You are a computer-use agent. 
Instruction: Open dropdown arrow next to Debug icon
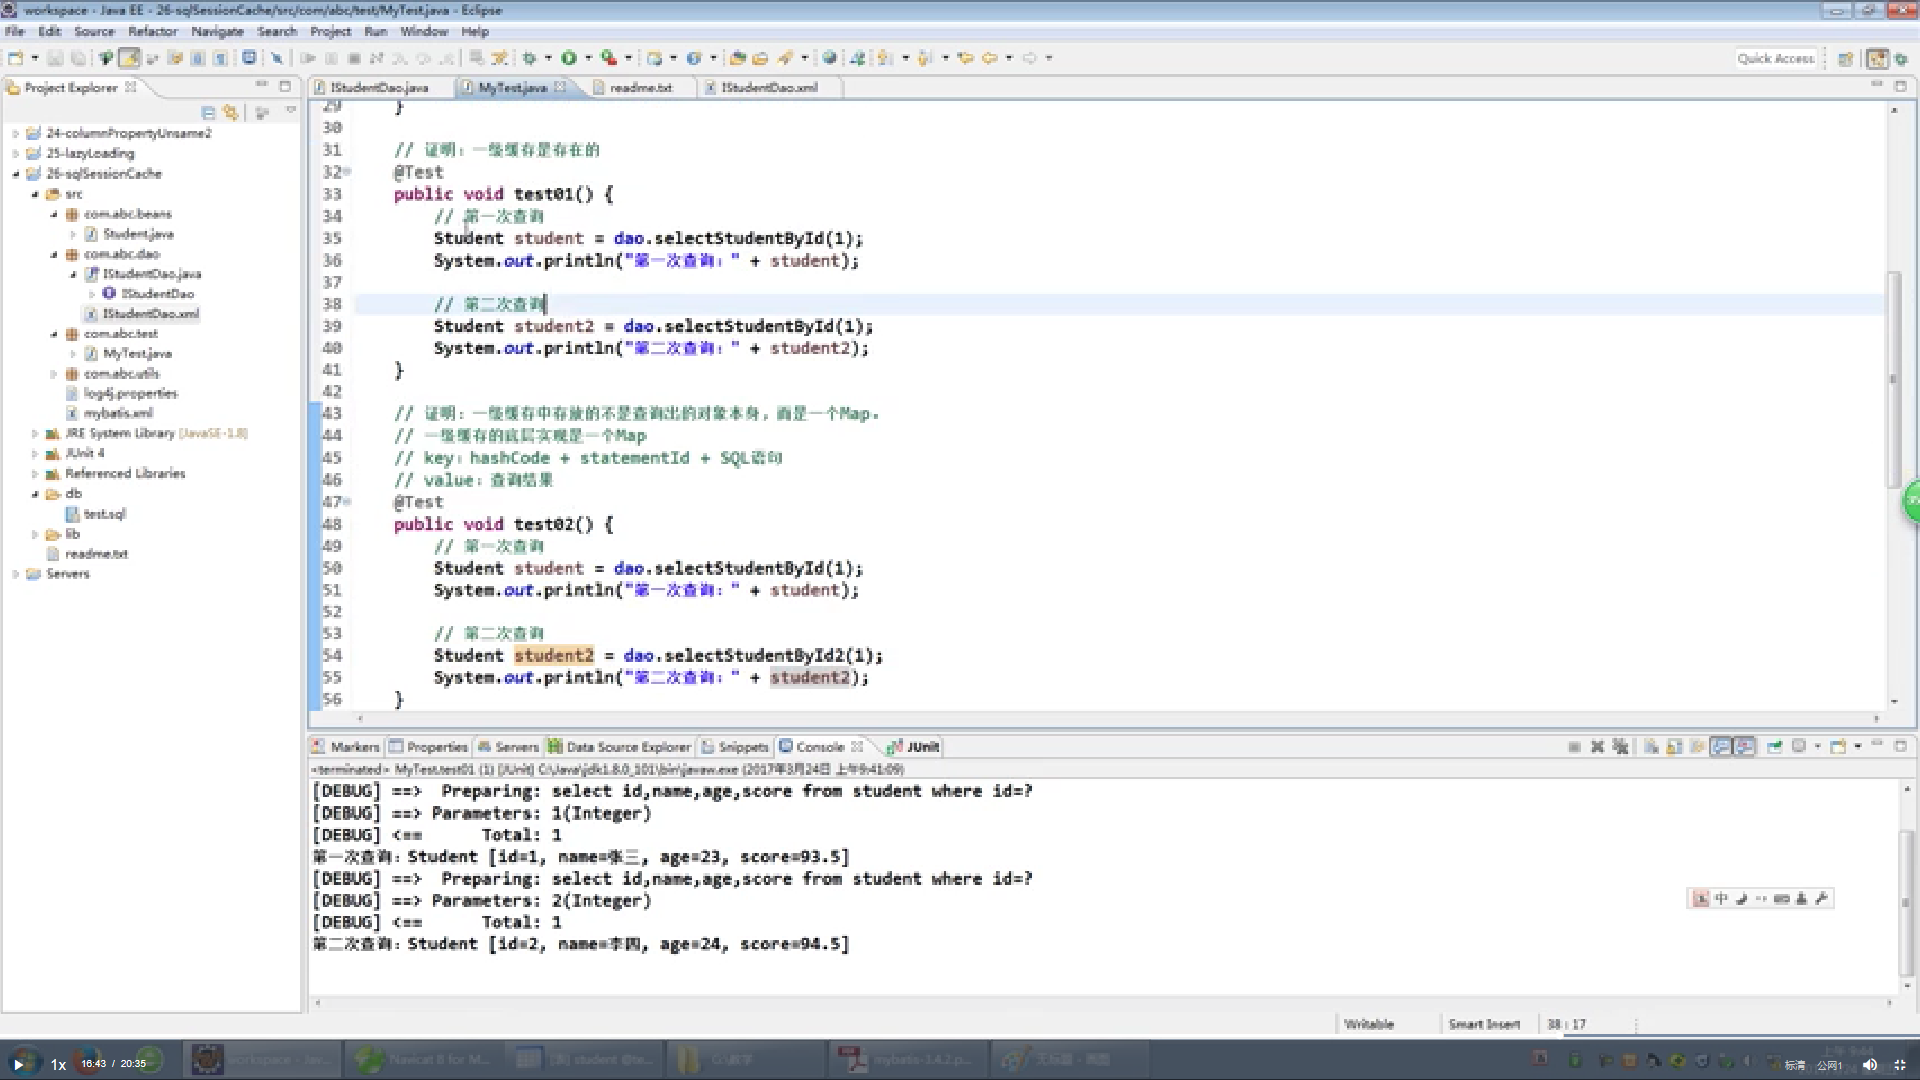[x=548, y=58]
